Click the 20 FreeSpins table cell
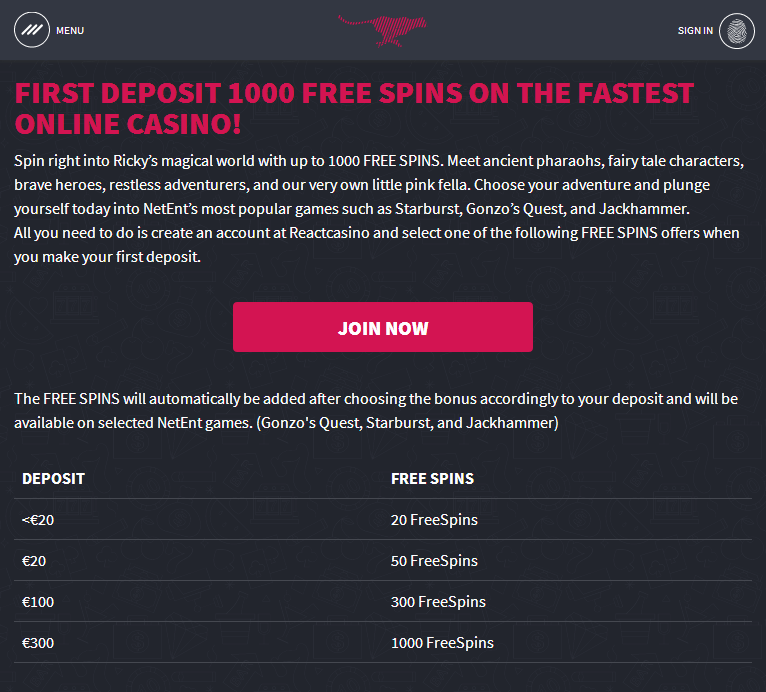The image size is (766, 692). (x=434, y=520)
